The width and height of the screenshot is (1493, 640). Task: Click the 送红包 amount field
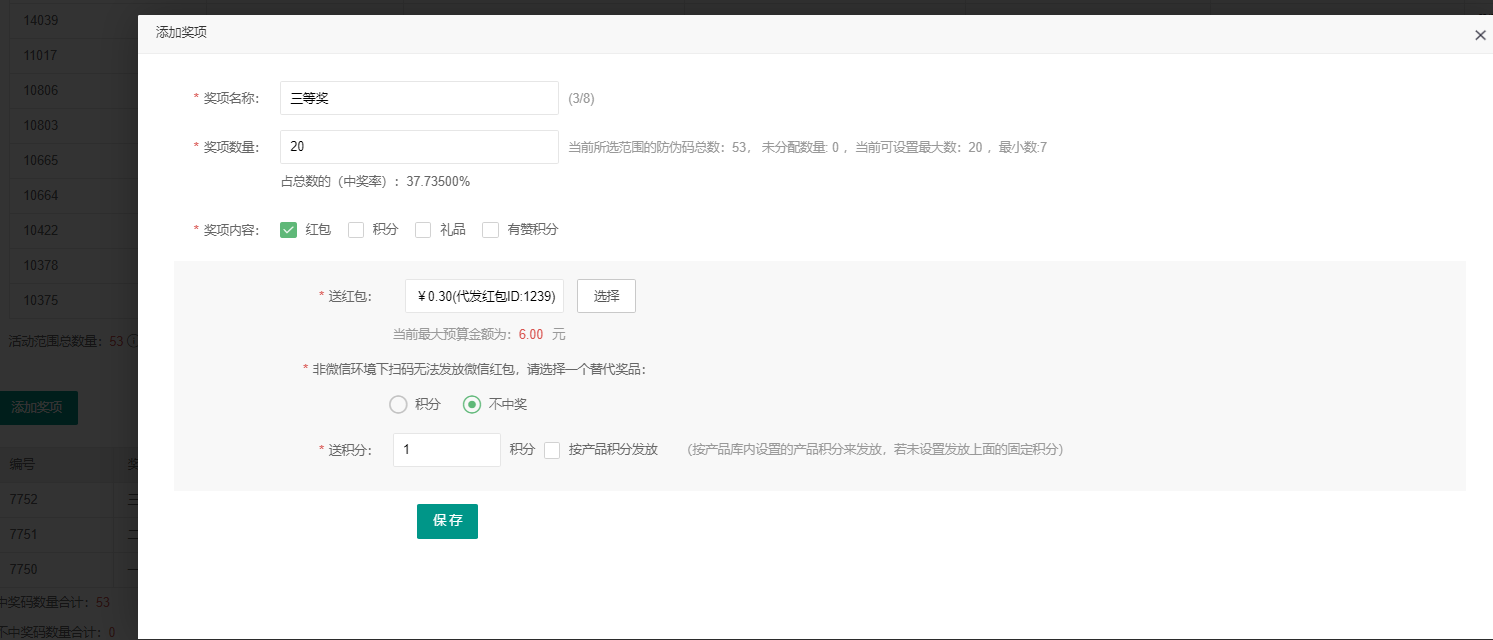pos(484,296)
